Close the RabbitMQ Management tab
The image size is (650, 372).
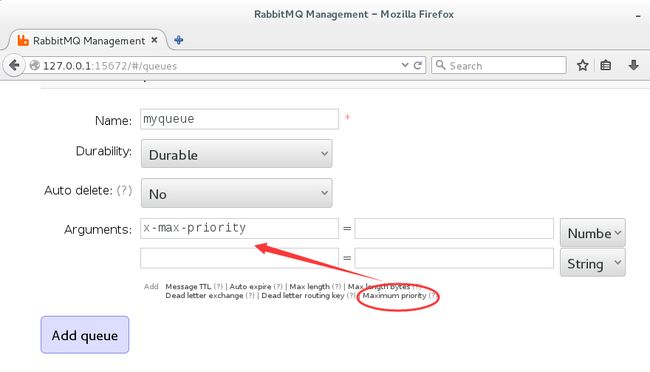[154, 40]
